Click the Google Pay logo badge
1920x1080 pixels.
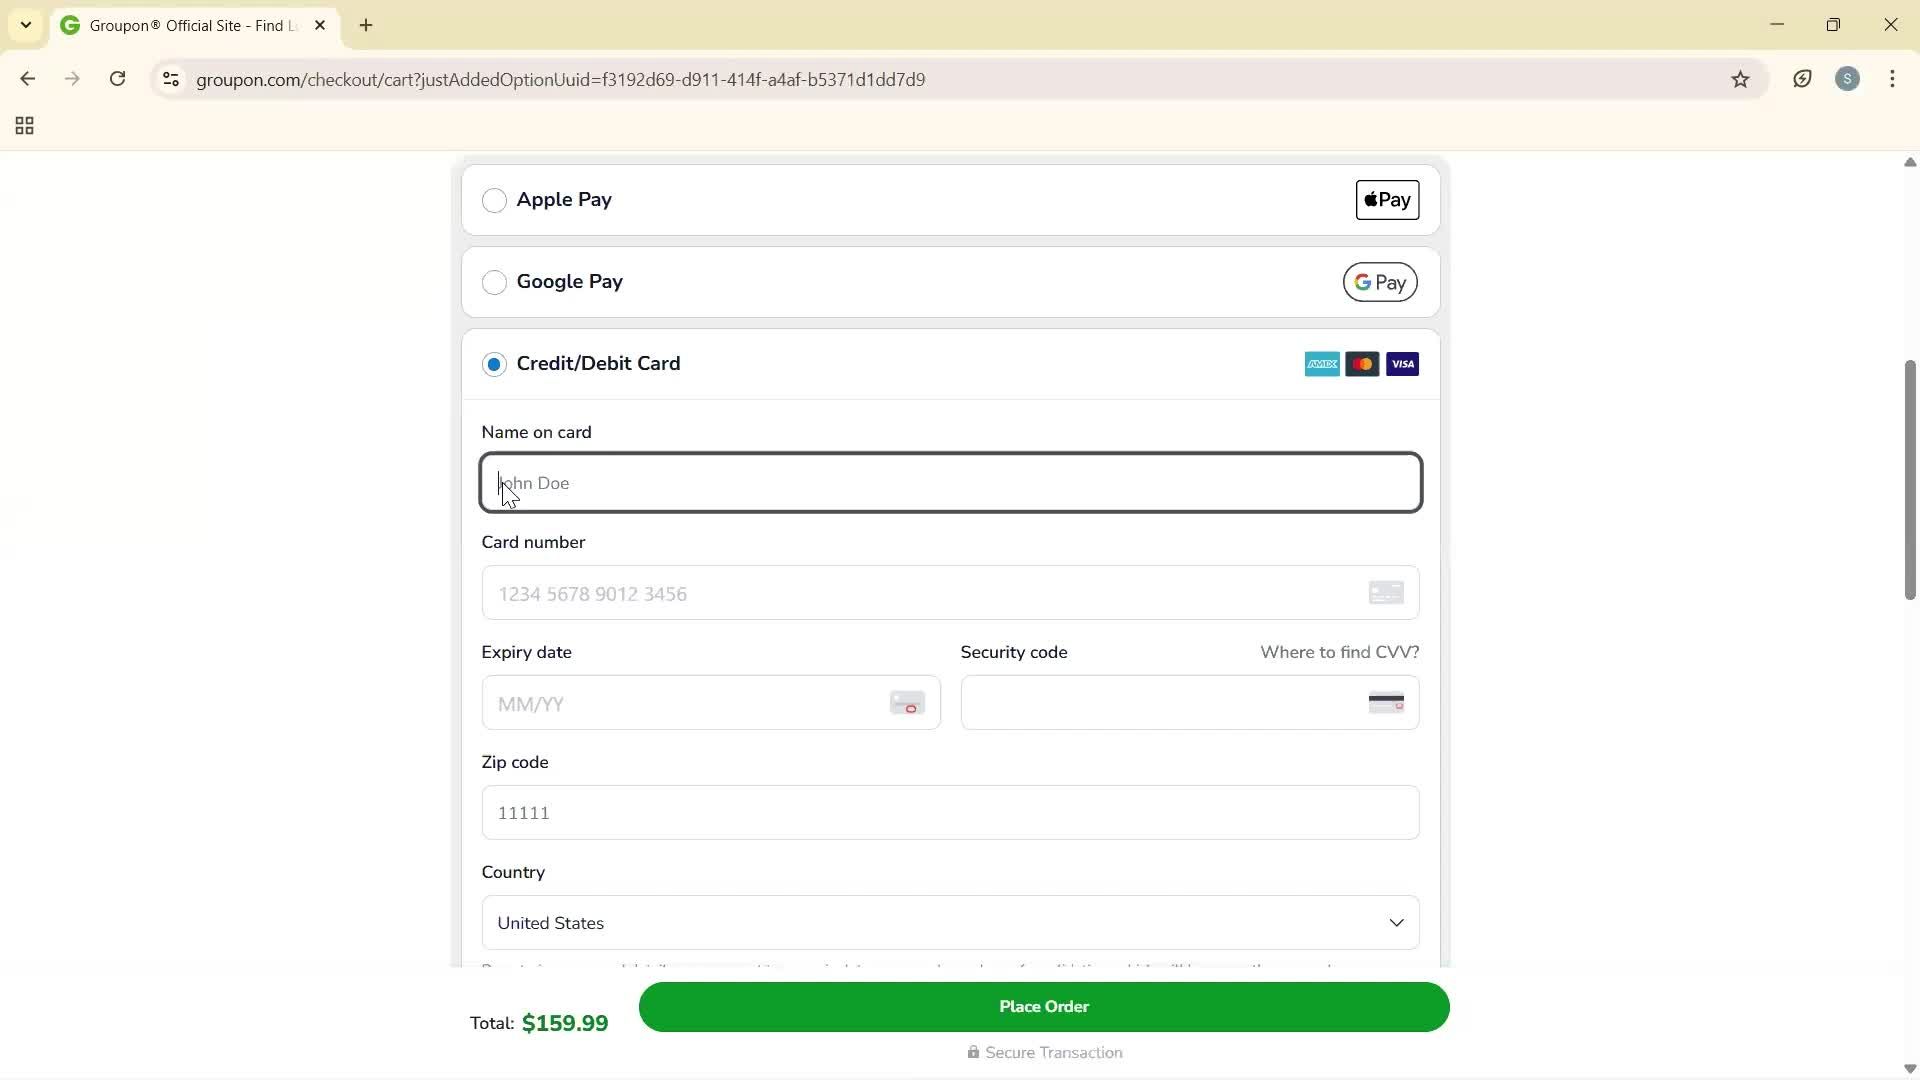pos(1380,281)
